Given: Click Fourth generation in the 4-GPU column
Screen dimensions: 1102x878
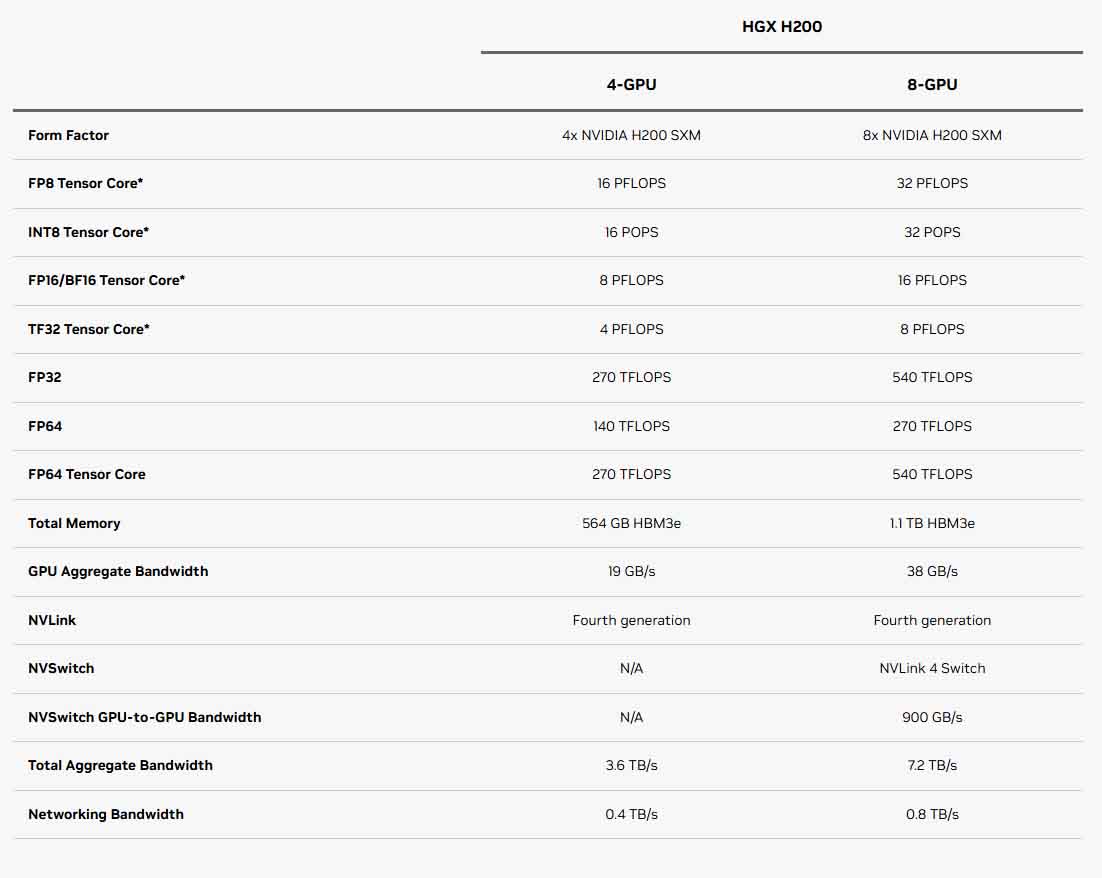Looking at the screenshot, I should point(631,620).
